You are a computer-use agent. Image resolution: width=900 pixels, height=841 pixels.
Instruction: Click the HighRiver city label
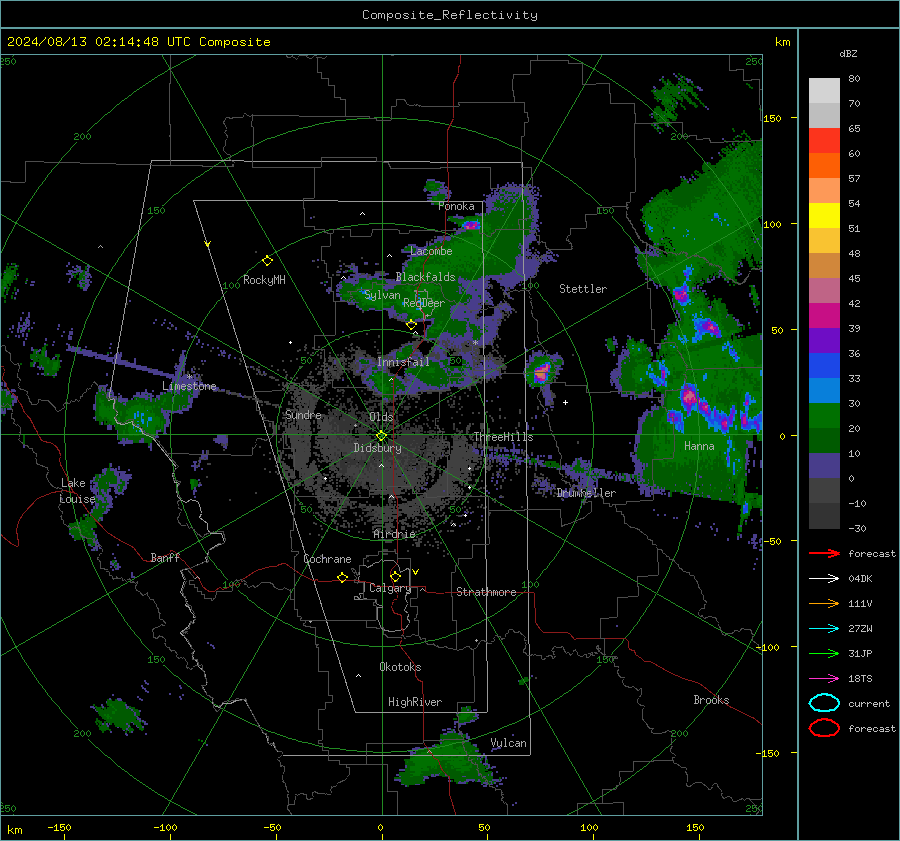pyautogui.click(x=415, y=702)
